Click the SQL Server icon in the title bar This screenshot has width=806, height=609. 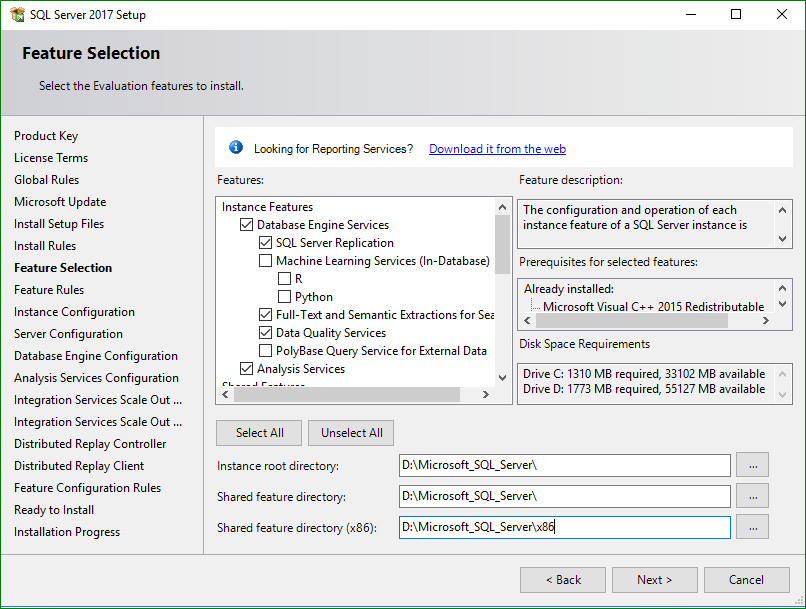(x=16, y=14)
